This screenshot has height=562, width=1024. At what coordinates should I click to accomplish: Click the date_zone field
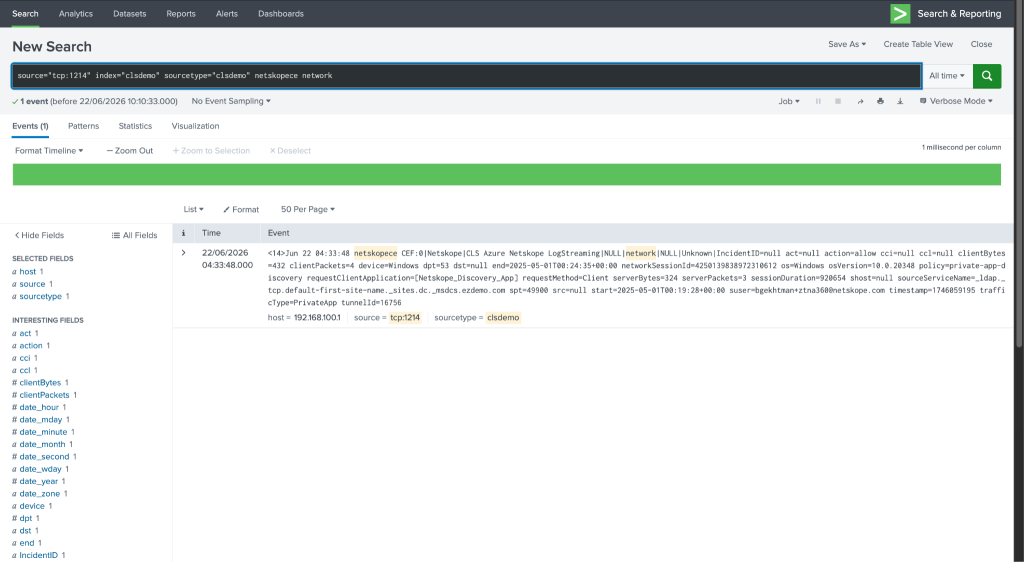39,494
